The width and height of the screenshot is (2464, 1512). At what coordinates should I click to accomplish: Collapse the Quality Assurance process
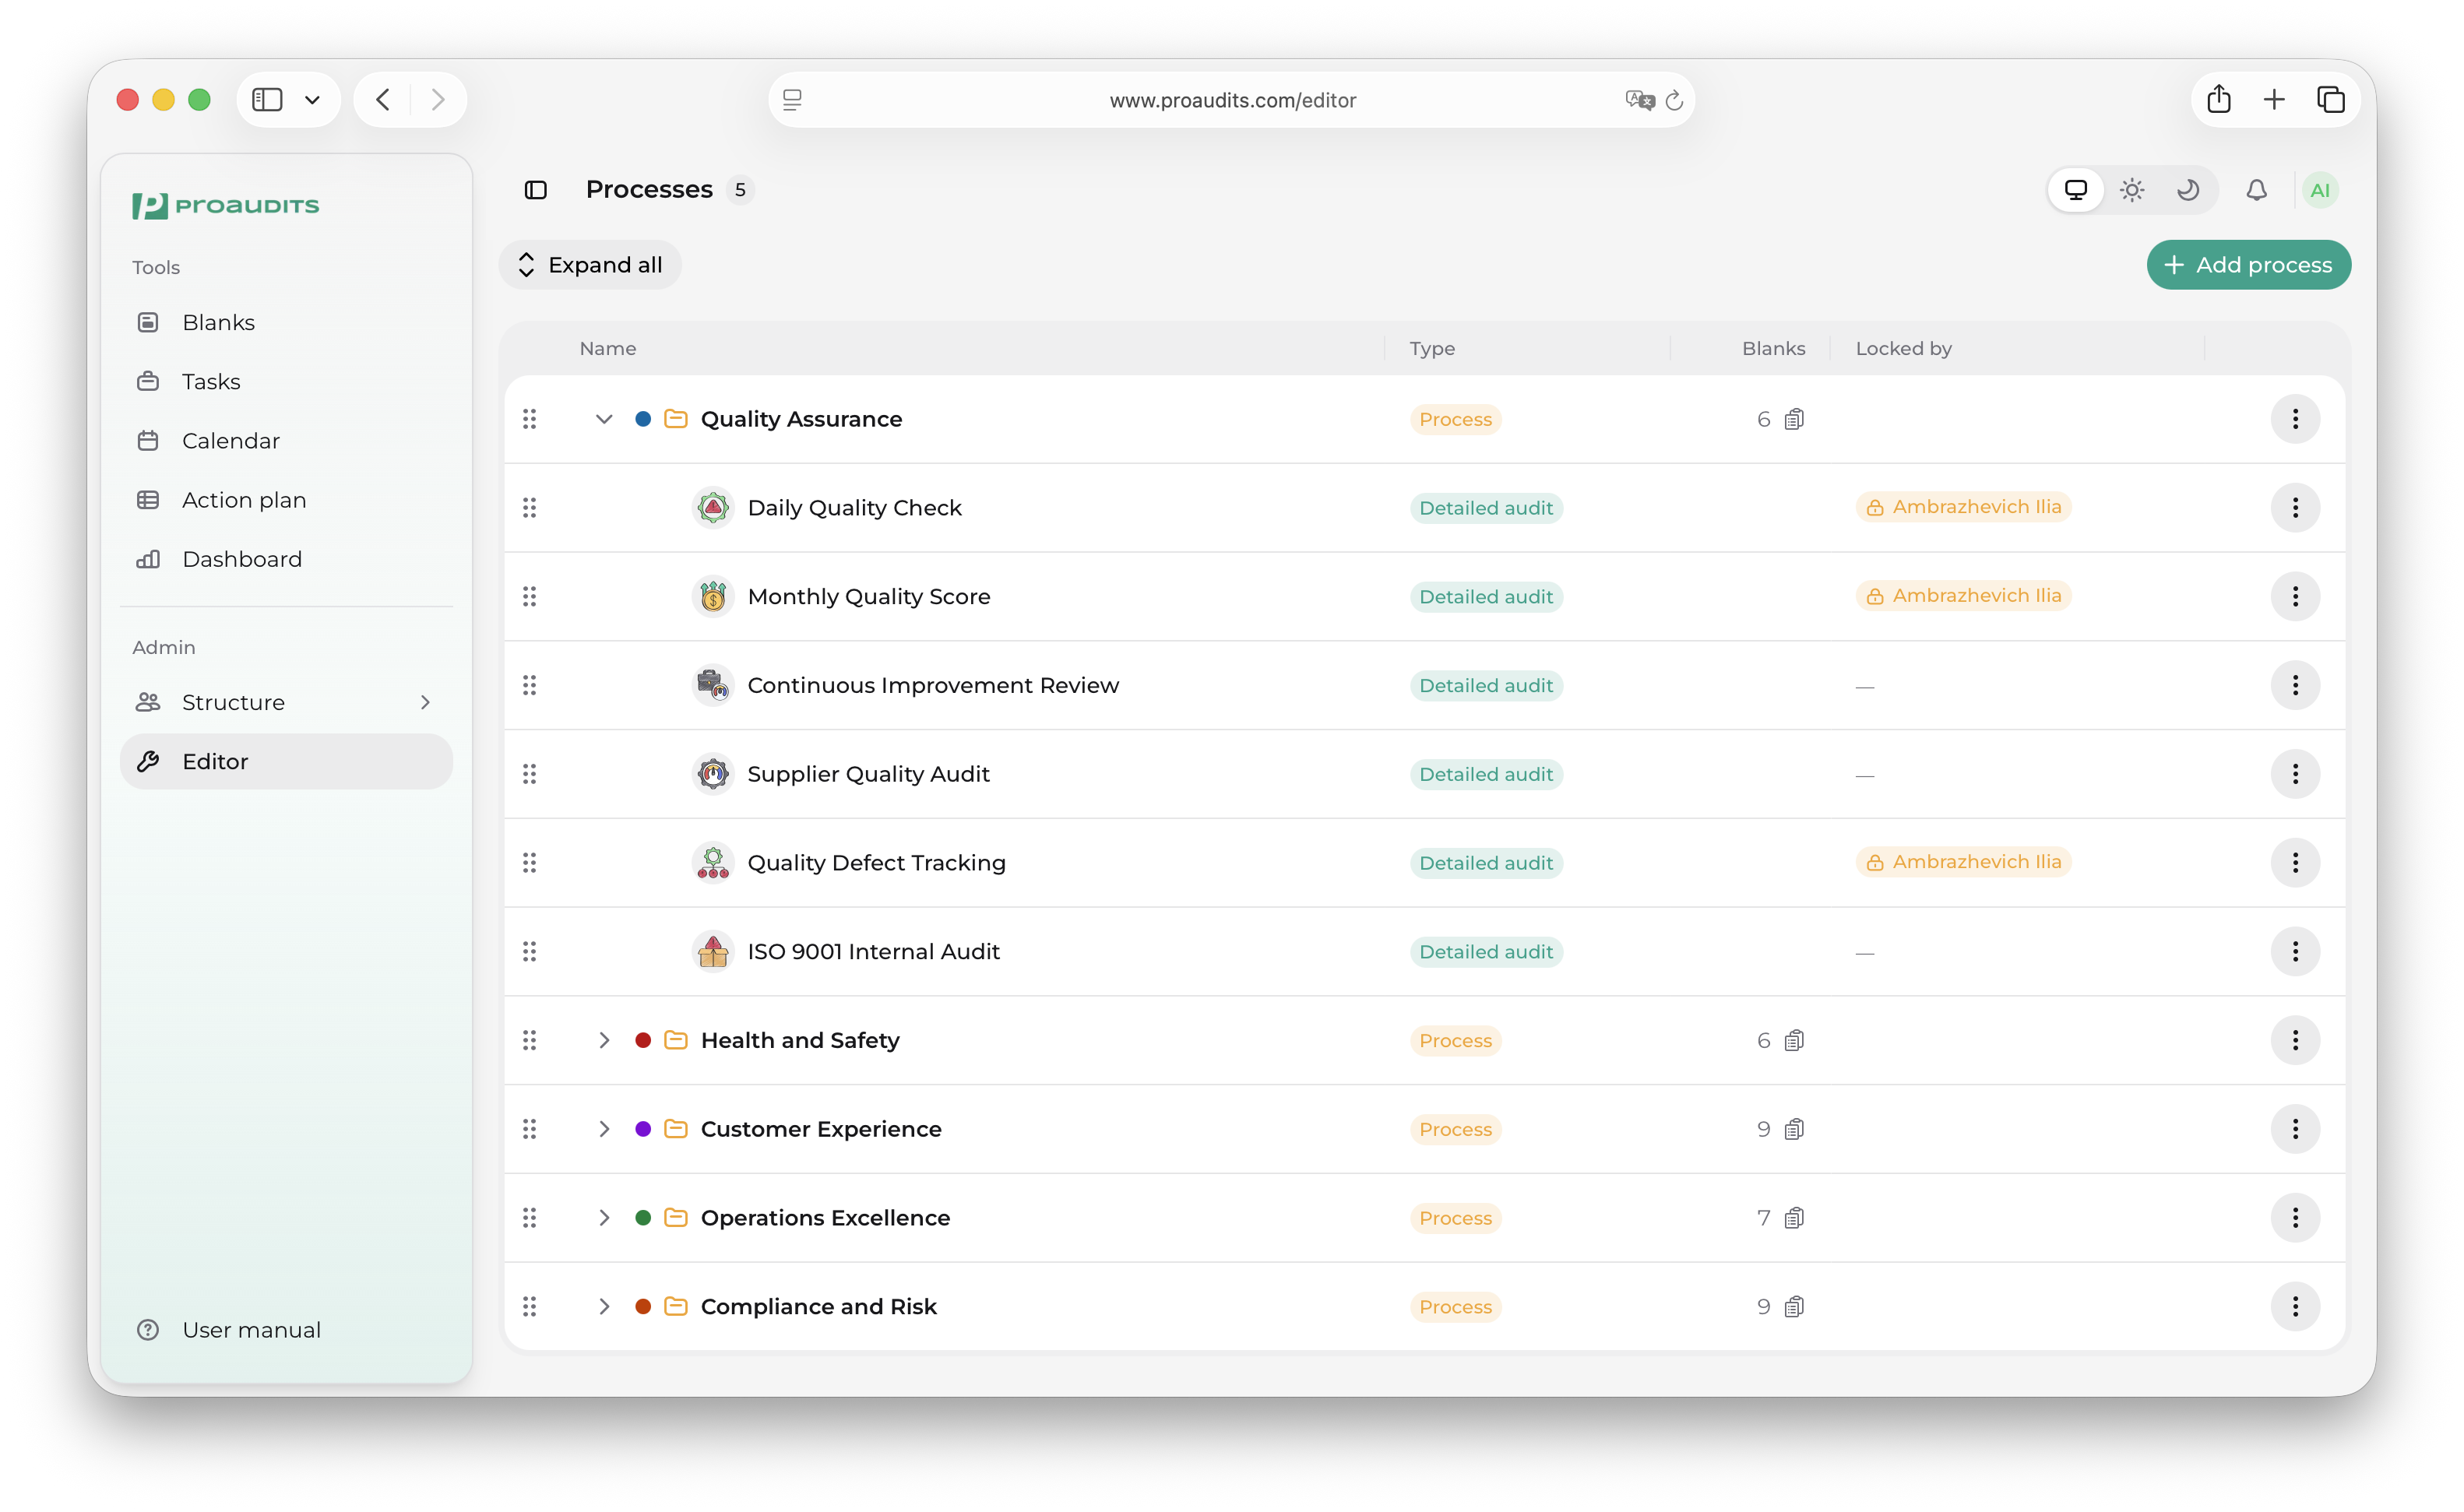(604, 419)
